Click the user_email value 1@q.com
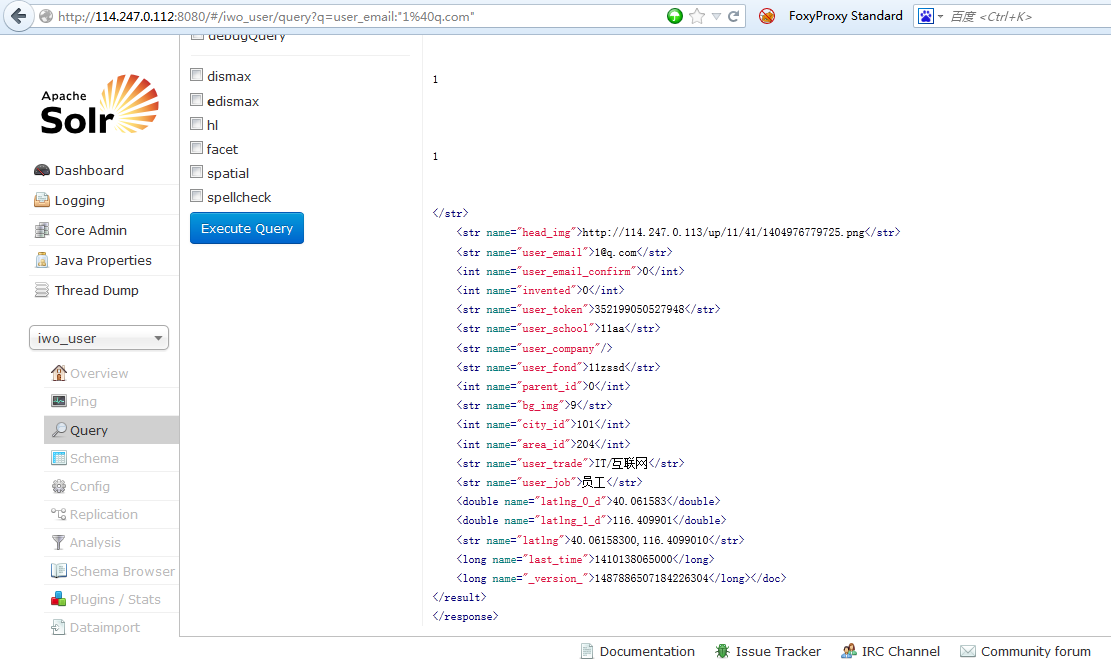This screenshot has height=666, width=1111. coord(615,252)
